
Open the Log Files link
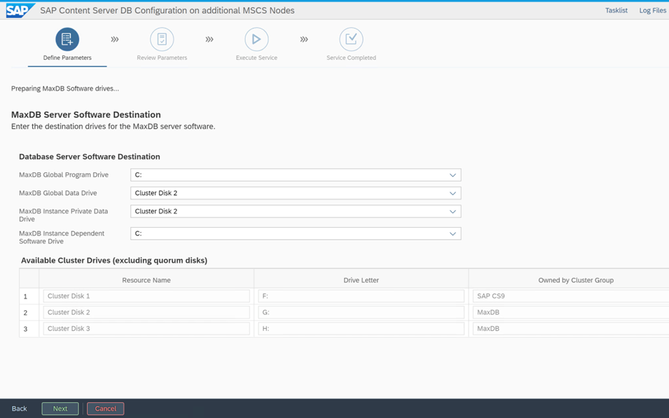652,11
